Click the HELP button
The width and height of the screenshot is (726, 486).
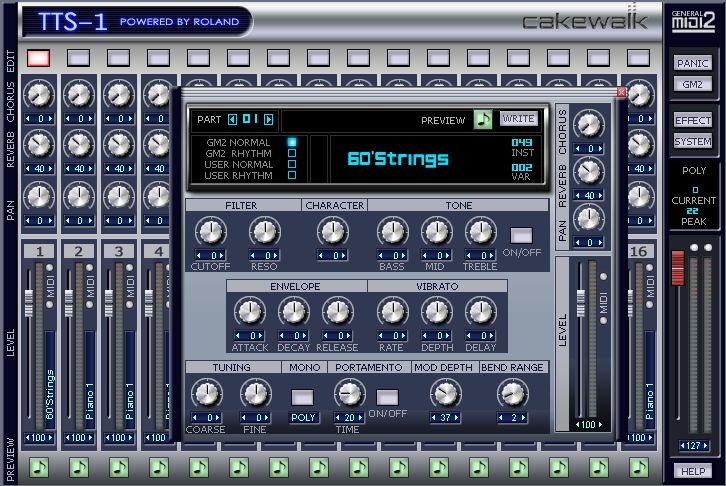pos(693,471)
